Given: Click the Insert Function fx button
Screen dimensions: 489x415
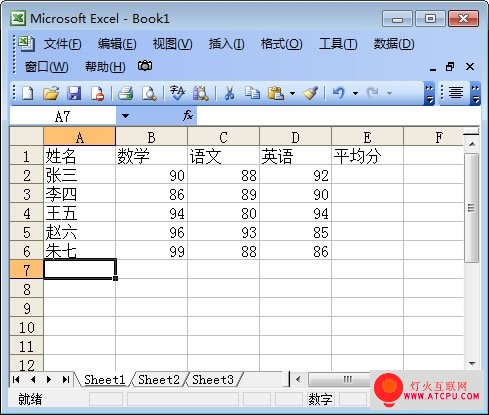Looking at the screenshot, I should pos(188,116).
